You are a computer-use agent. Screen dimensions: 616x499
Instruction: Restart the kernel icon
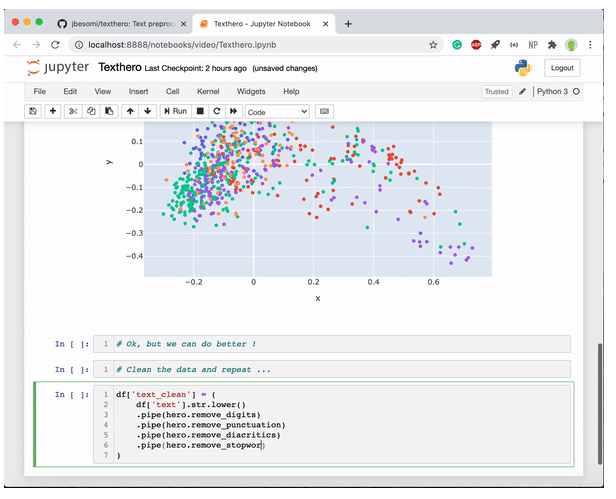tap(216, 112)
